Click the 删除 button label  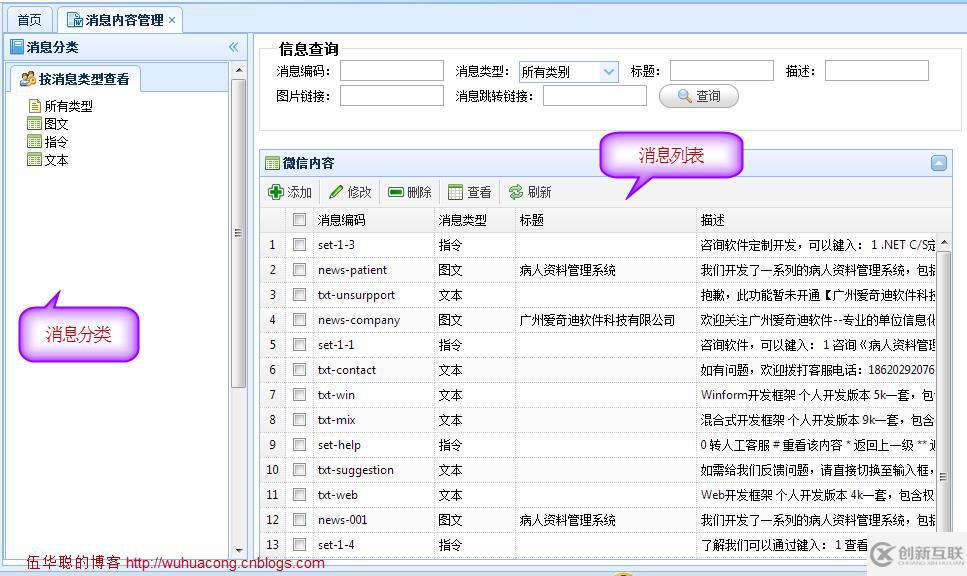[x=419, y=192]
